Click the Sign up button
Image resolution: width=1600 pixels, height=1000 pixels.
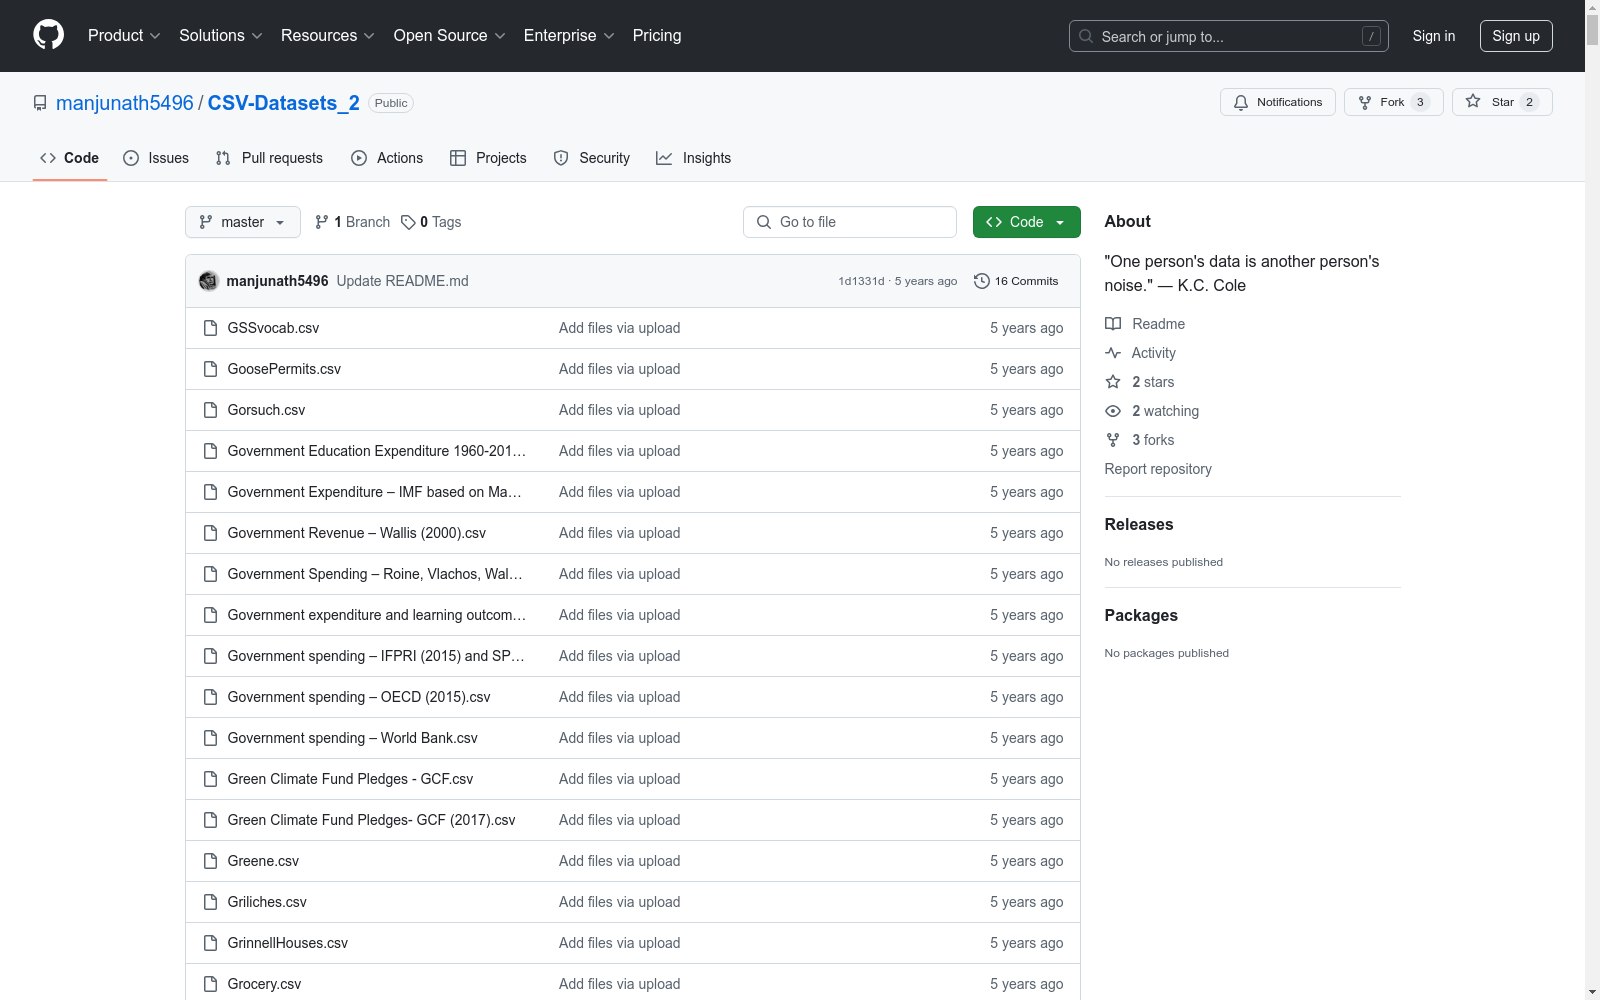[x=1516, y=36]
